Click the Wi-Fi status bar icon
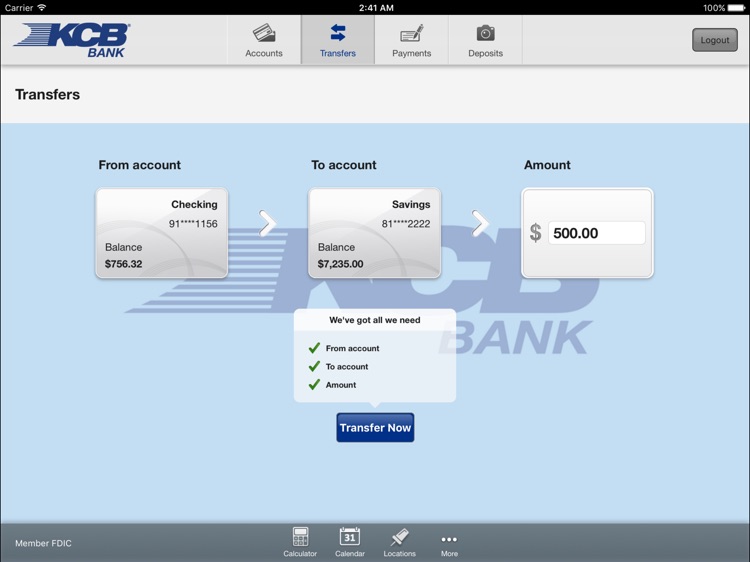 coord(42,7)
